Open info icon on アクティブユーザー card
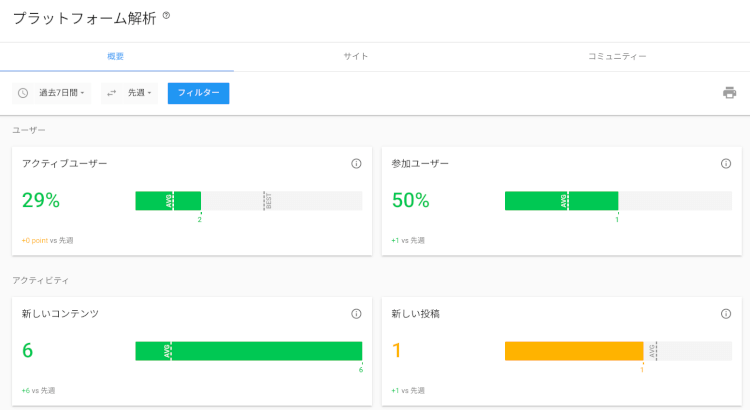 click(x=356, y=163)
